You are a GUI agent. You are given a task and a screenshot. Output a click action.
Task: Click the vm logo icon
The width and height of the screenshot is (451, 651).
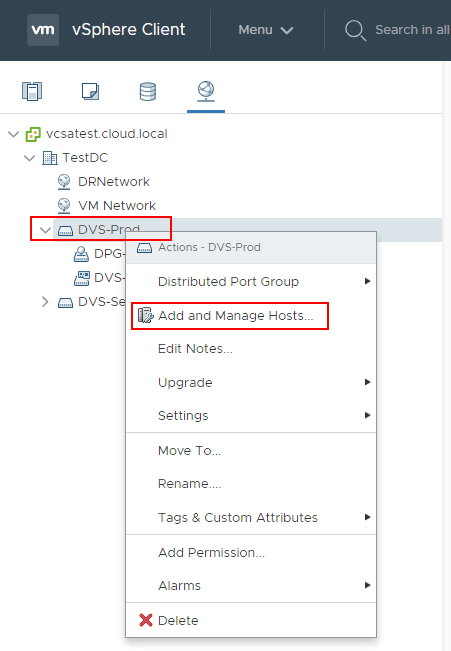coord(43,30)
